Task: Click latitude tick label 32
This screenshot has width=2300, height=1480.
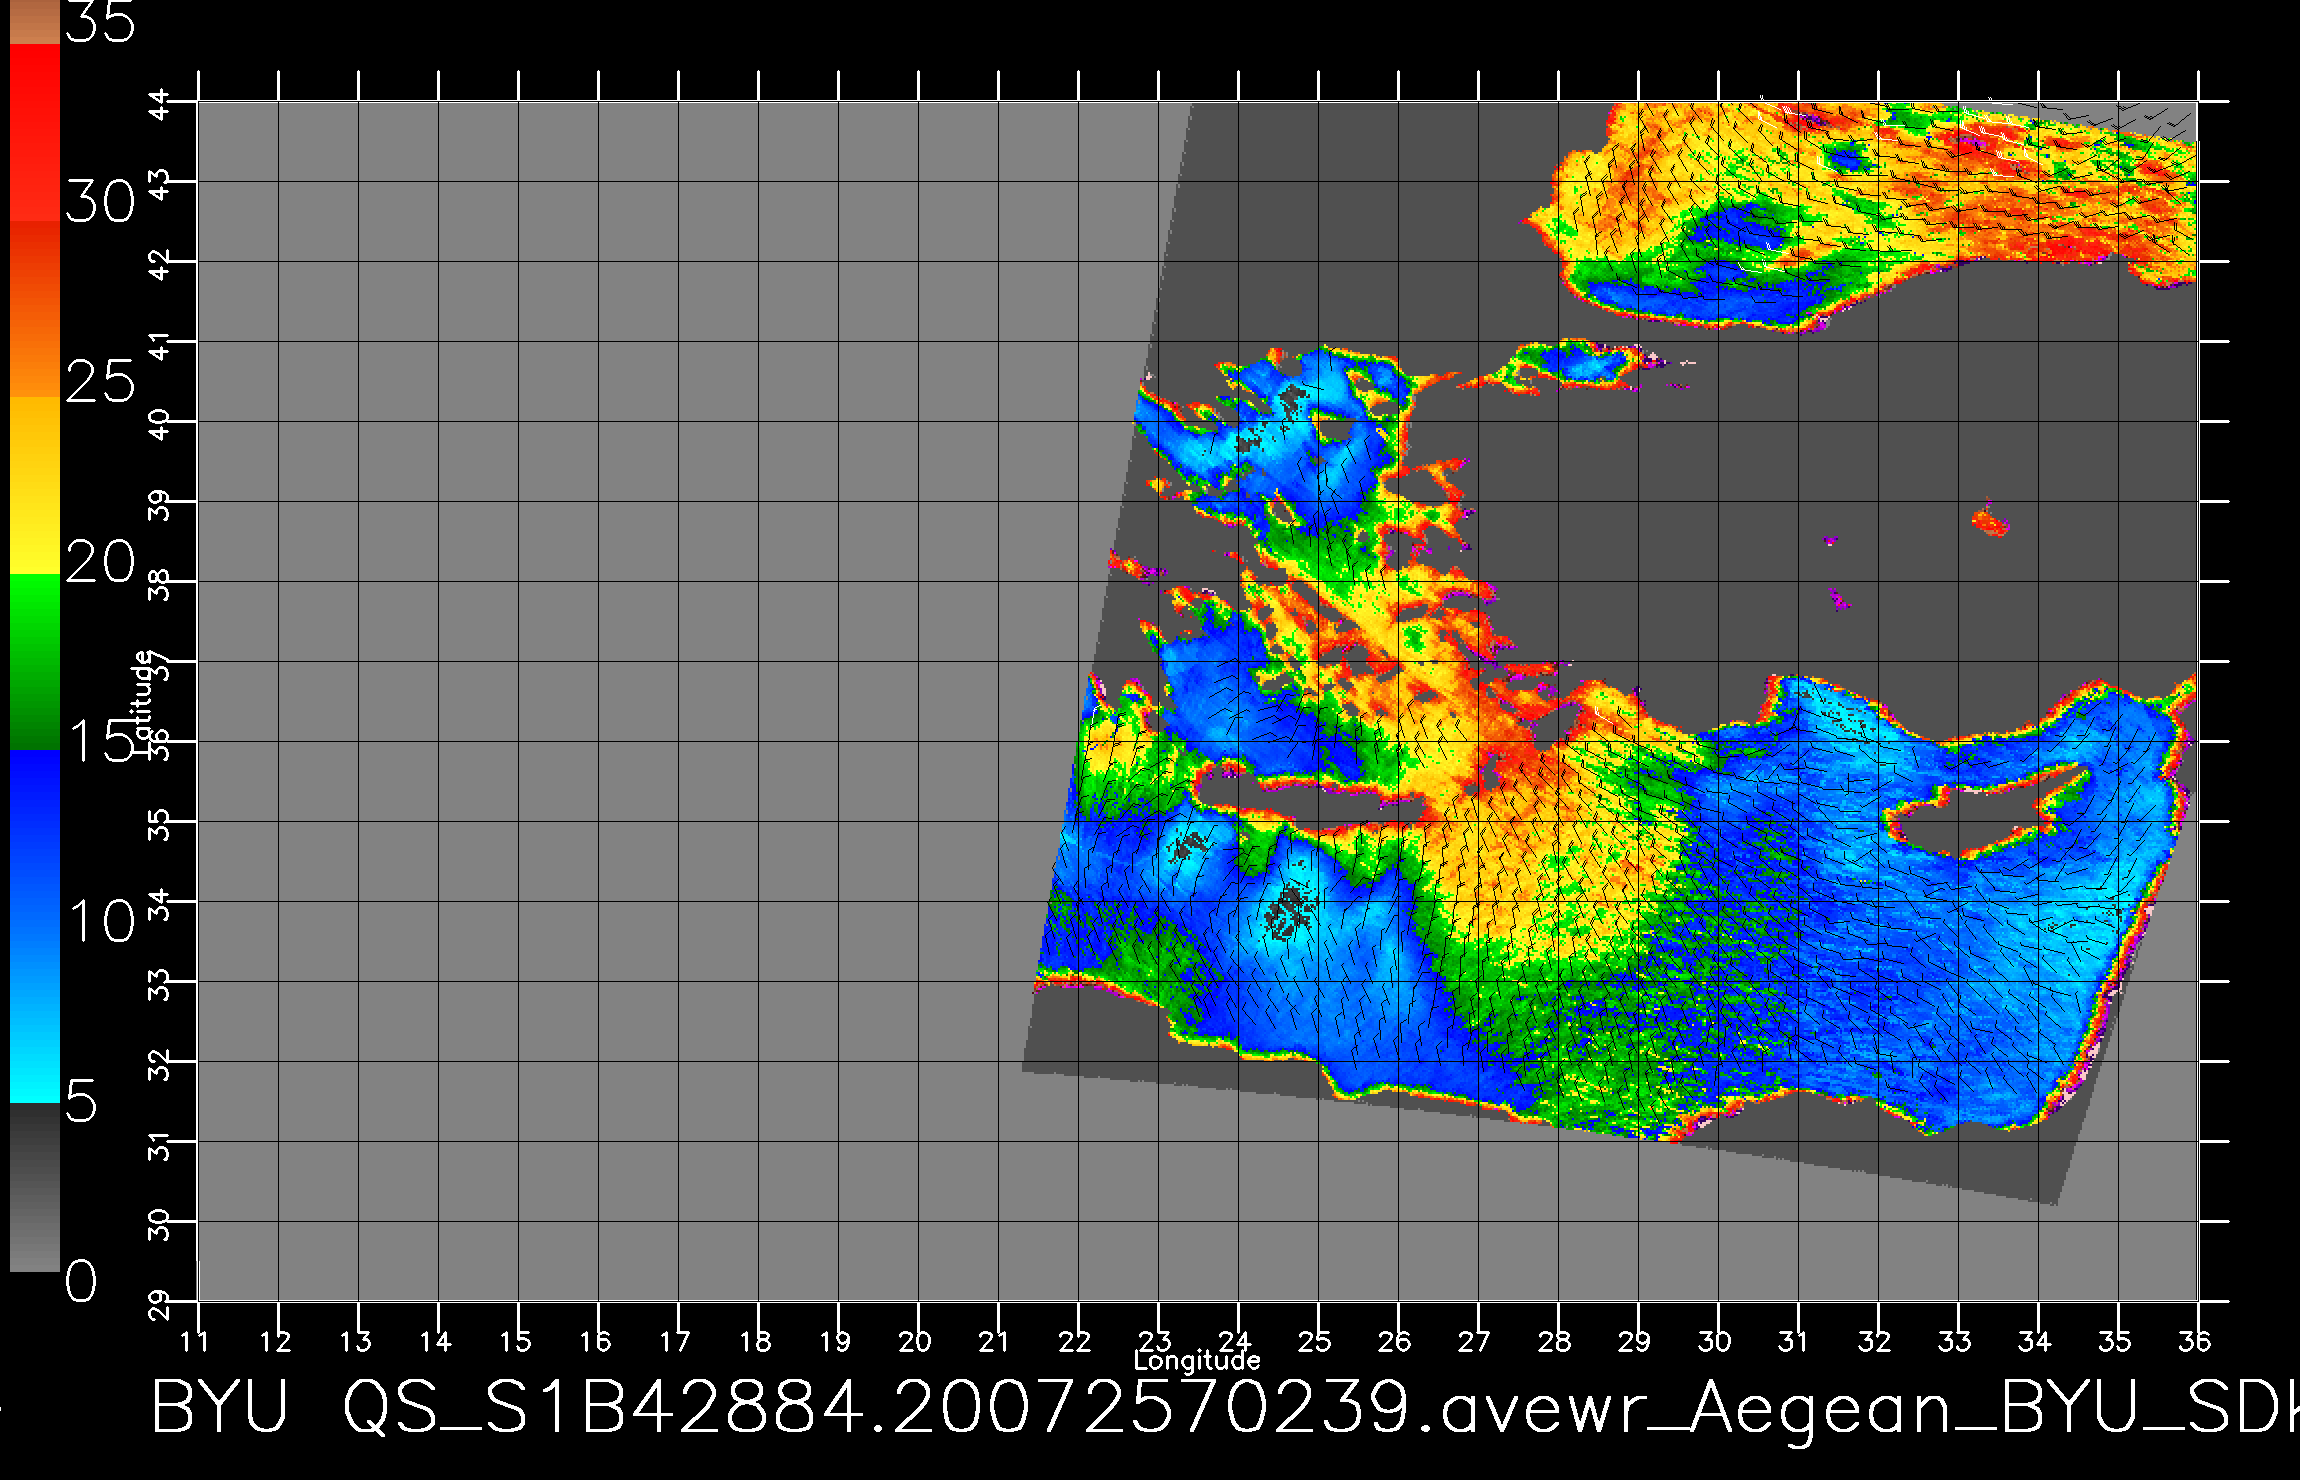Action: 160,1065
